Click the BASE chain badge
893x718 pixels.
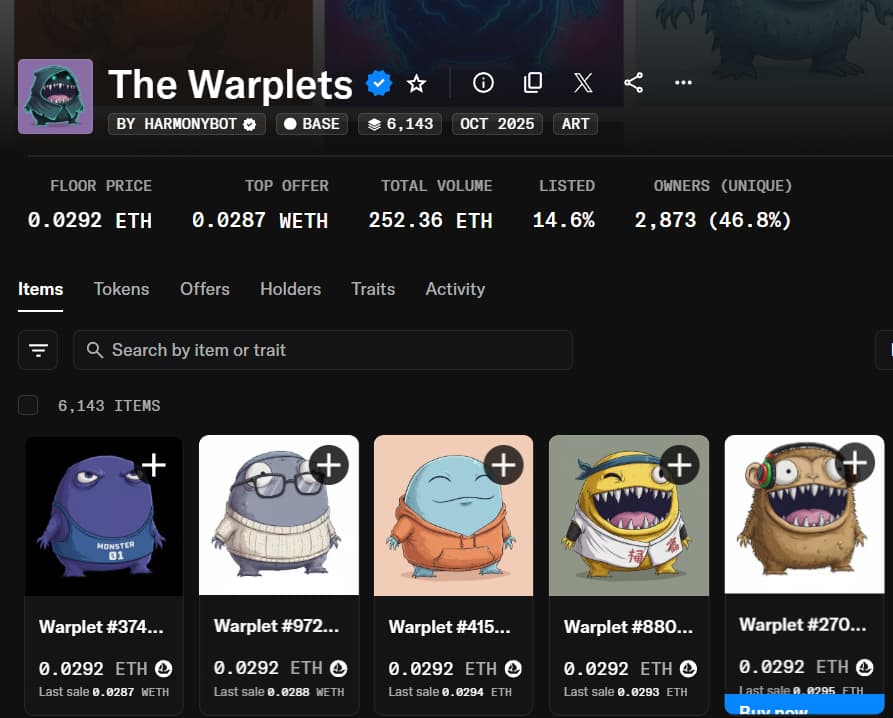312,124
